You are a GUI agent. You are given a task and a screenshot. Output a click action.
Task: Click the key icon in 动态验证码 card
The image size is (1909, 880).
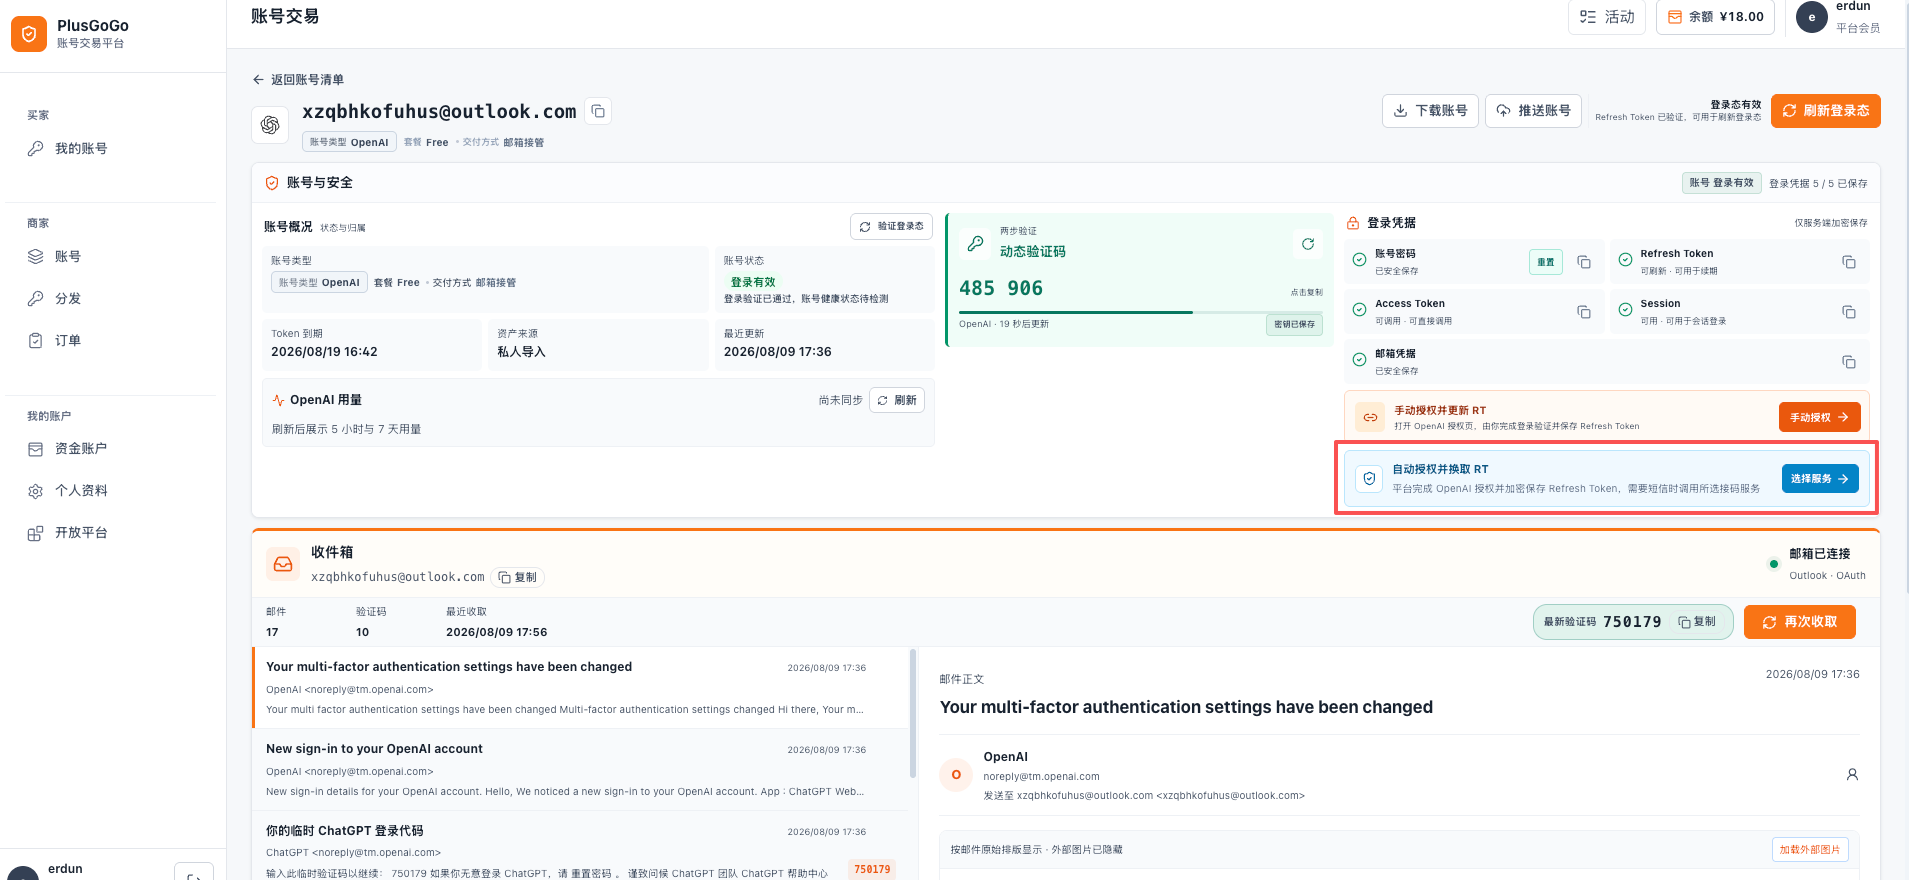coord(975,243)
